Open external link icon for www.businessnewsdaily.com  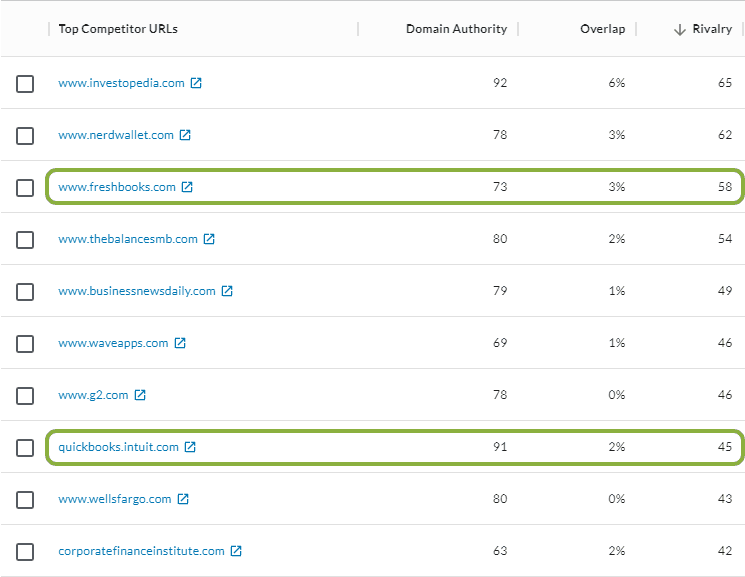point(227,291)
